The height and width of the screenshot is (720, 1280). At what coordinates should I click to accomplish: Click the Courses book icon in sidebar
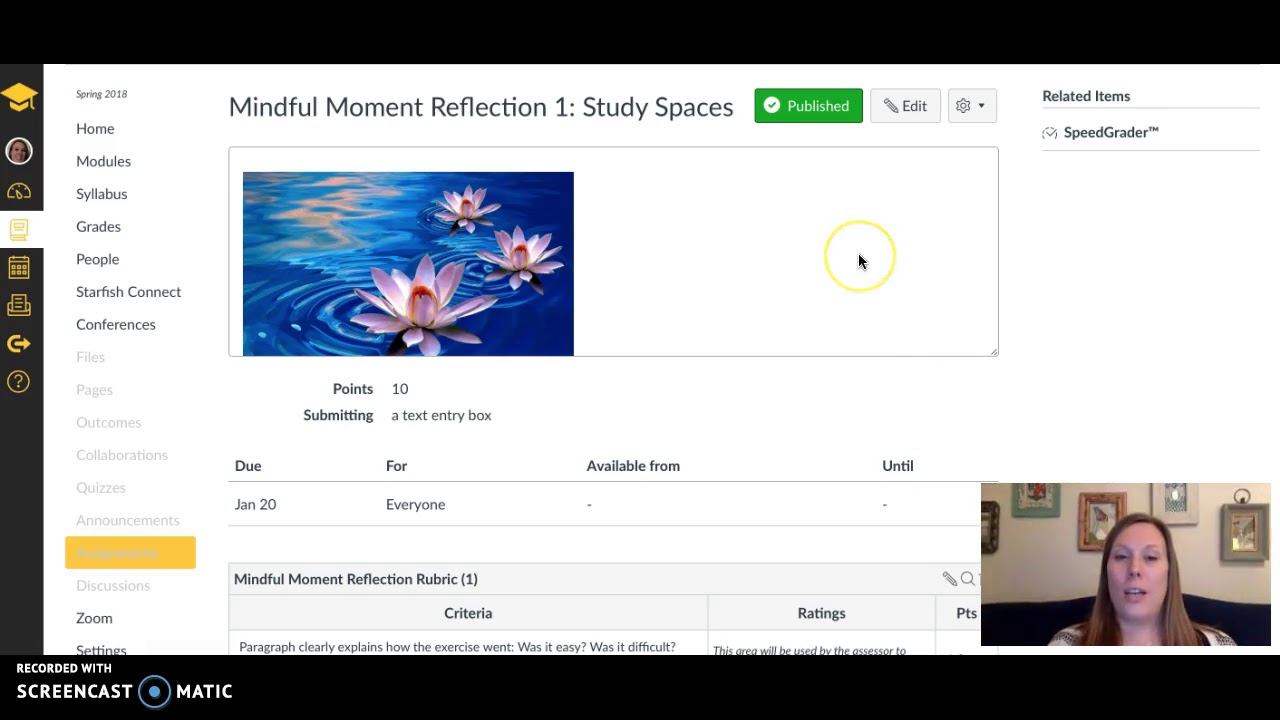click(19, 230)
